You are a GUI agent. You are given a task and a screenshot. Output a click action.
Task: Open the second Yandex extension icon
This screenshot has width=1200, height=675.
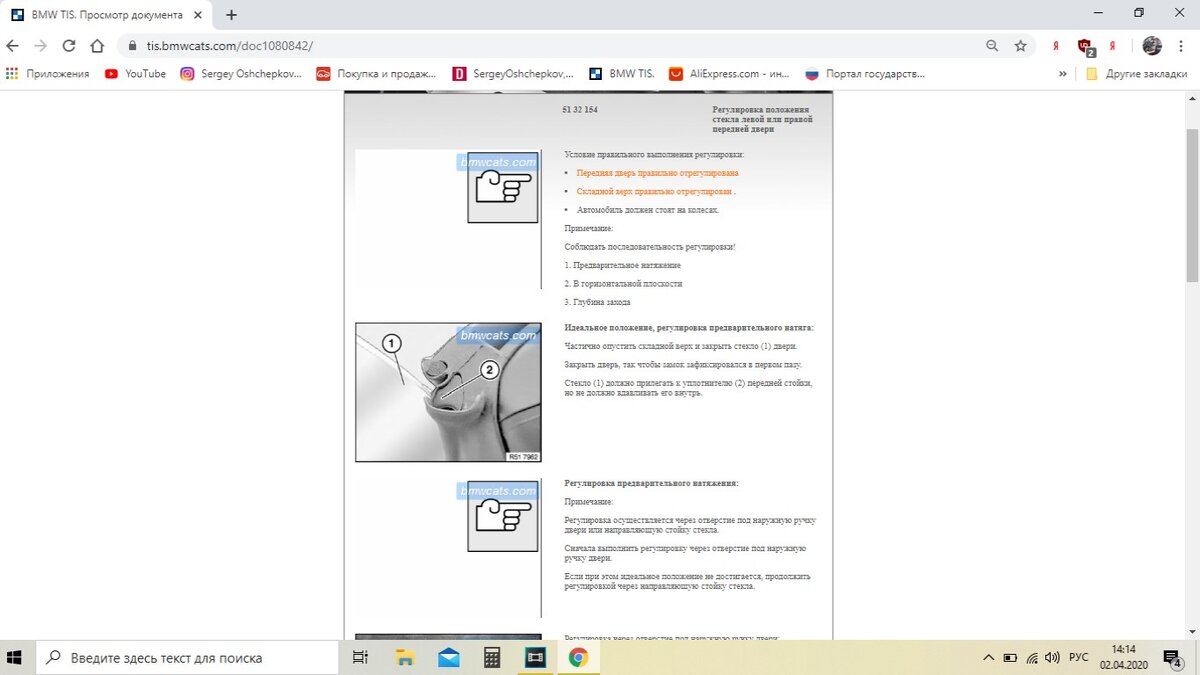pos(1113,46)
